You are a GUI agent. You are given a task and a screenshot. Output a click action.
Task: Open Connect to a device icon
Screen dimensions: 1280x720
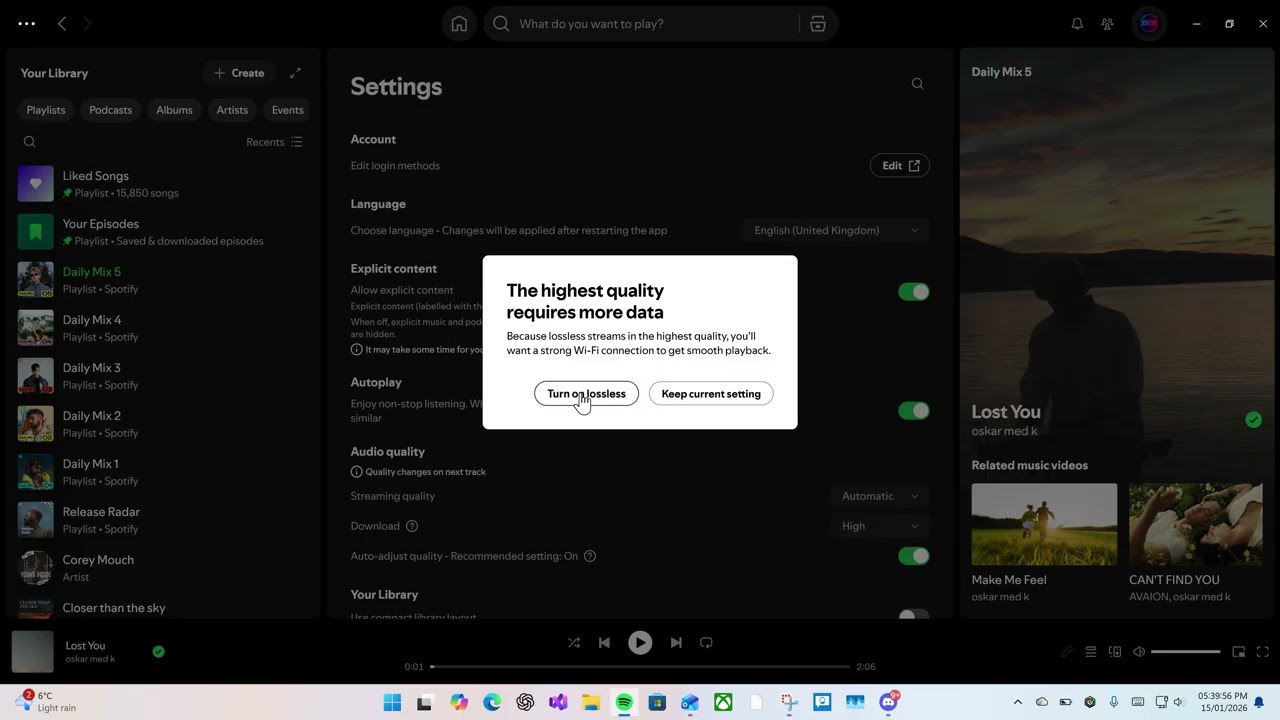(x=1115, y=652)
